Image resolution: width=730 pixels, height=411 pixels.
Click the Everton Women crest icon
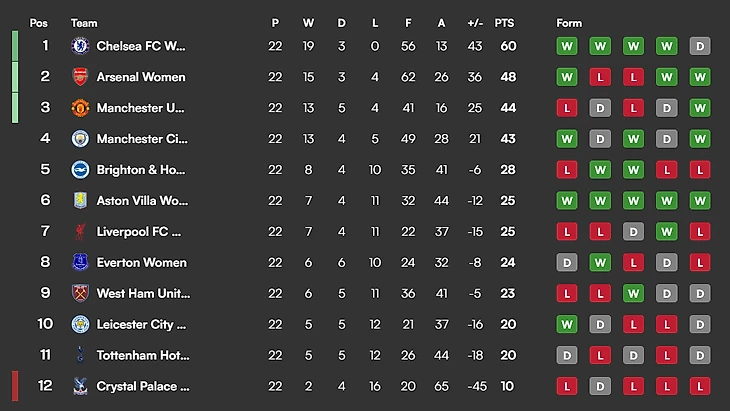(80, 262)
